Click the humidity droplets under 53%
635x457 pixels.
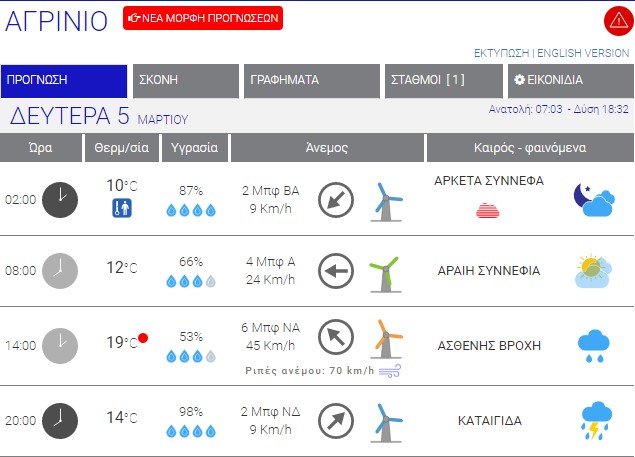[x=190, y=356]
